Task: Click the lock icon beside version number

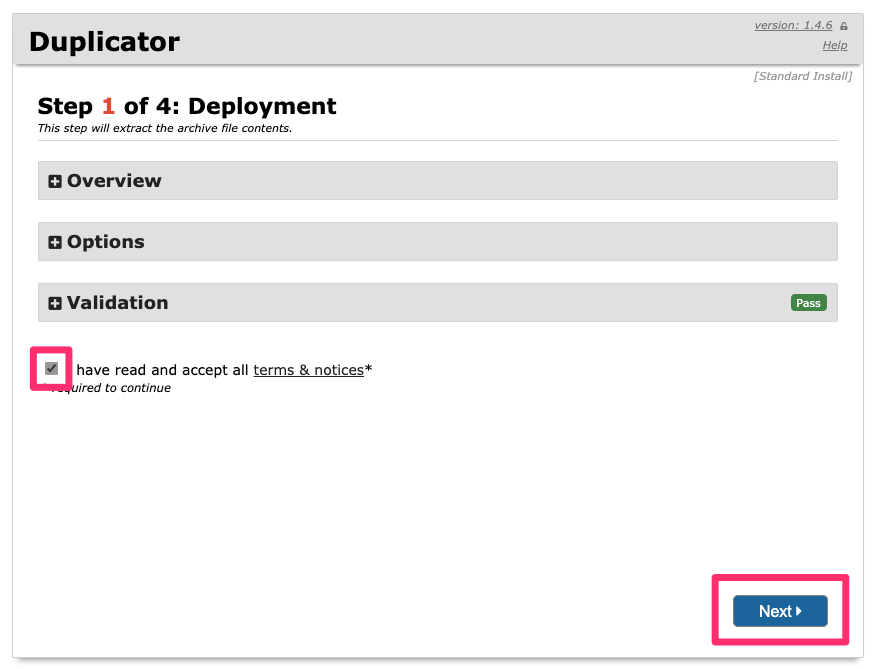Action: [844, 26]
